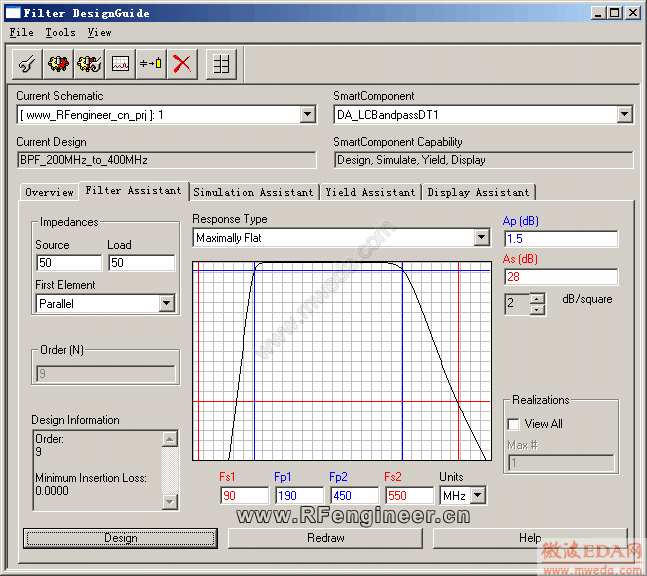Click the Fs2 frequency field
This screenshot has width=647, height=576.
click(409, 495)
